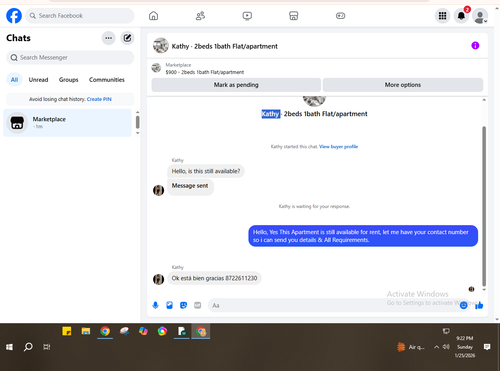Click the highlighted Kathy name heading

click(270, 114)
